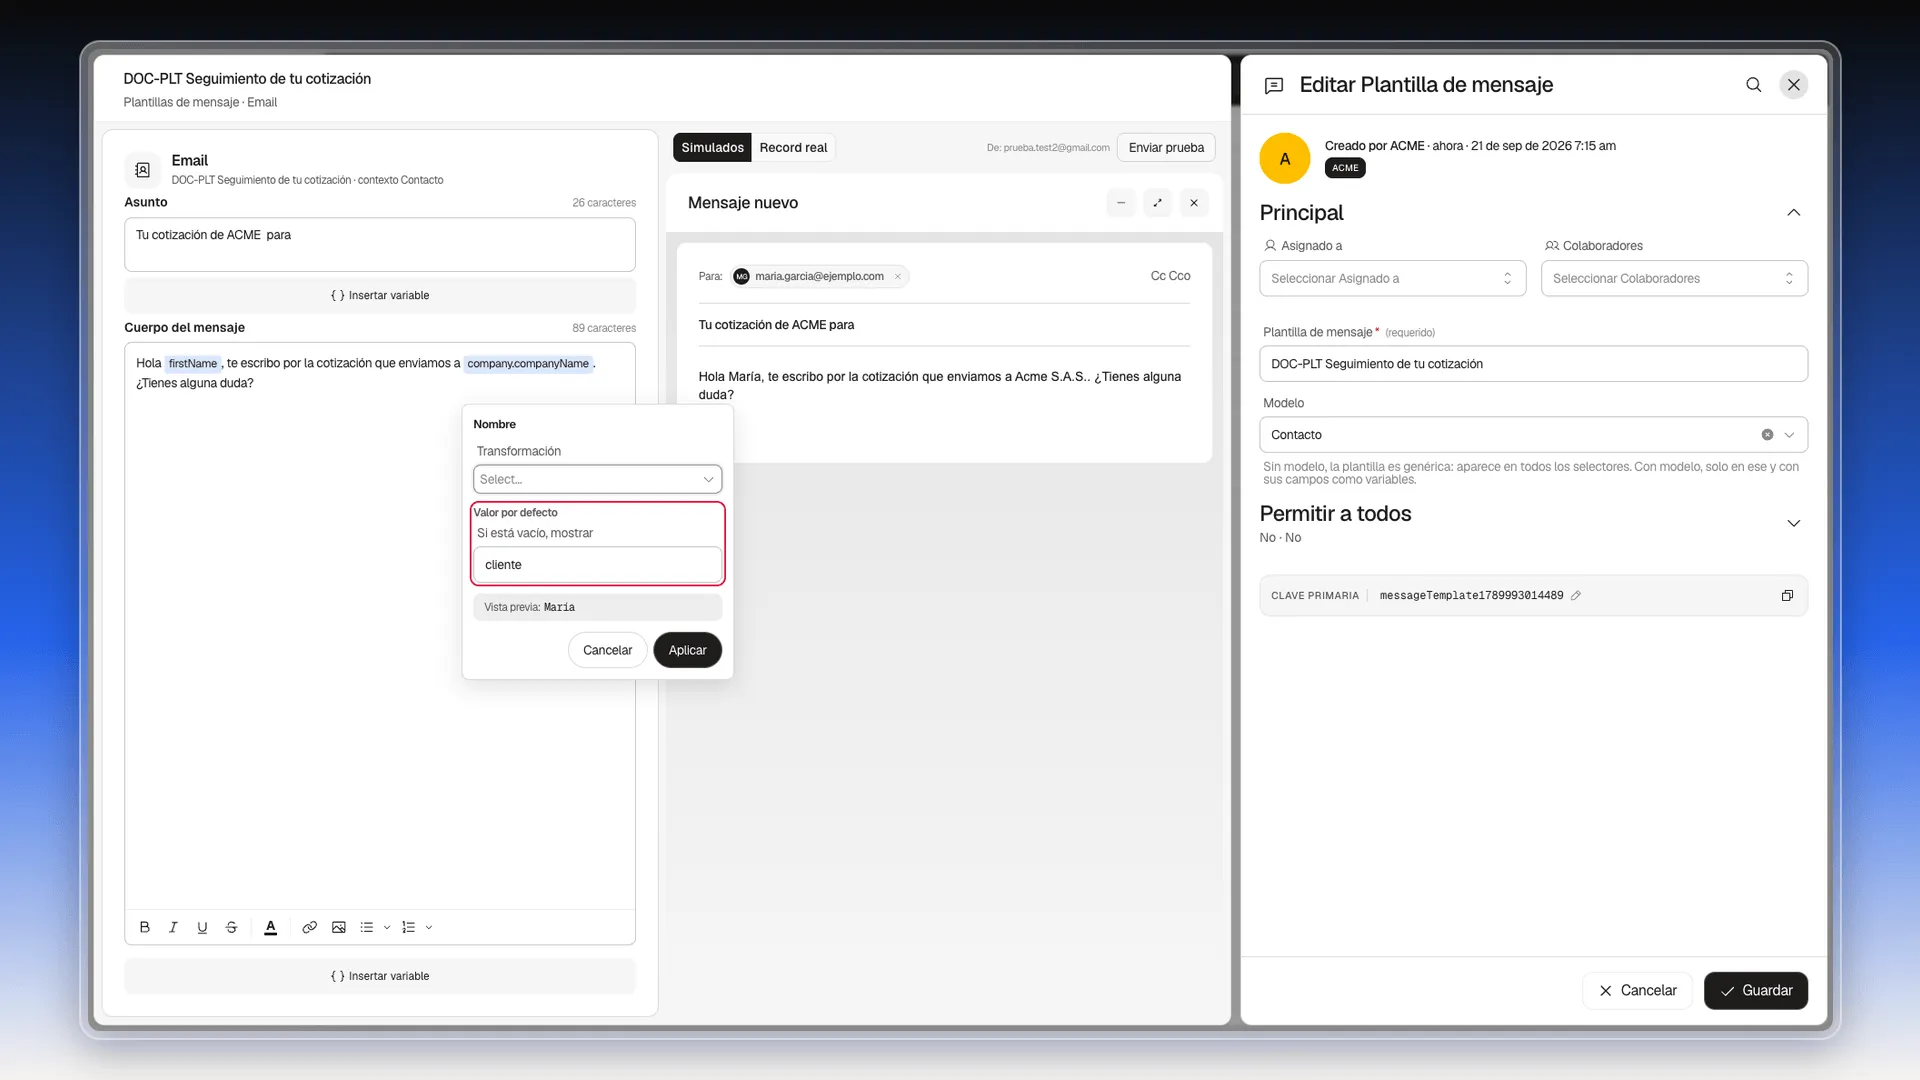Switch to Record real tab
Image resolution: width=1920 pixels, height=1080 pixels.
click(793, 147)
